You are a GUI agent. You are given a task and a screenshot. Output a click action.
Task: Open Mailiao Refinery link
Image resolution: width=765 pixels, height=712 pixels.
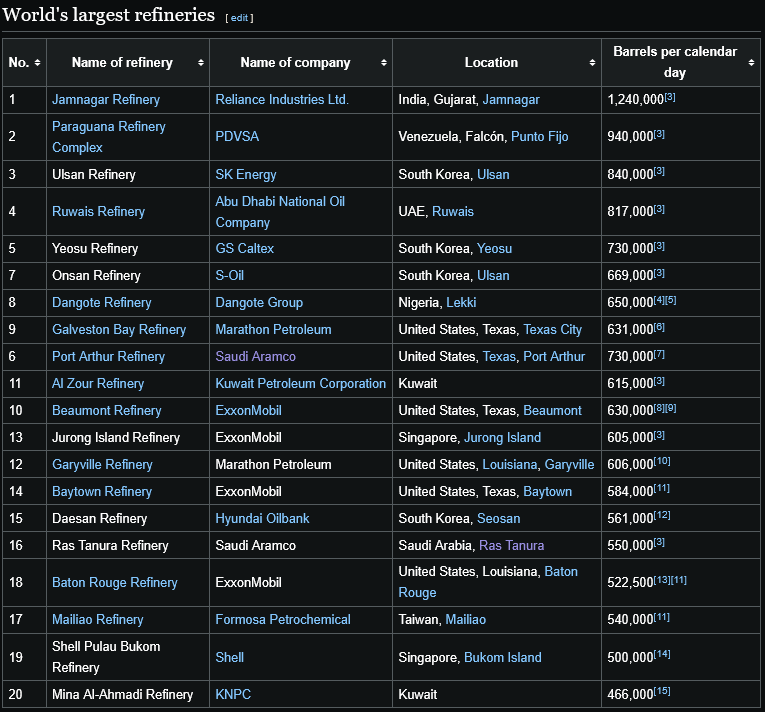click(x=98, y=619)
